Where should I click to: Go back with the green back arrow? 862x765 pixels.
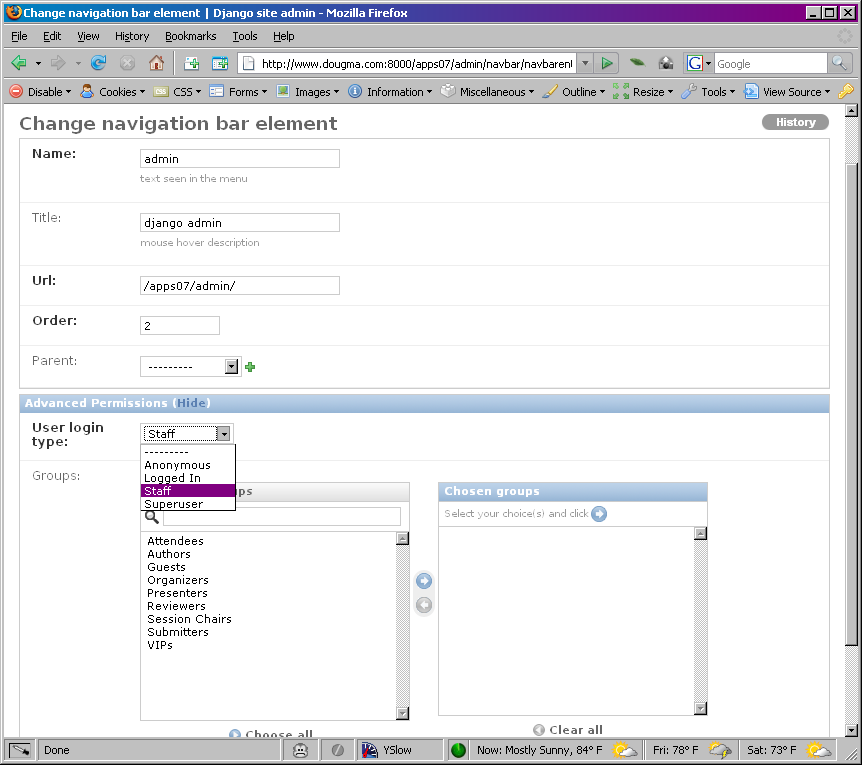coord(18,63)
